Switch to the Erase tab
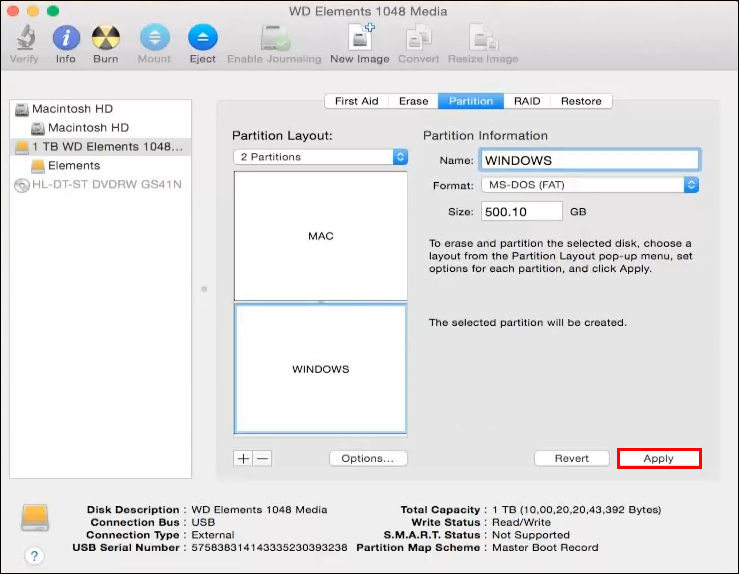The width and height of the screenshot is (739, 574). click(413, 101)
